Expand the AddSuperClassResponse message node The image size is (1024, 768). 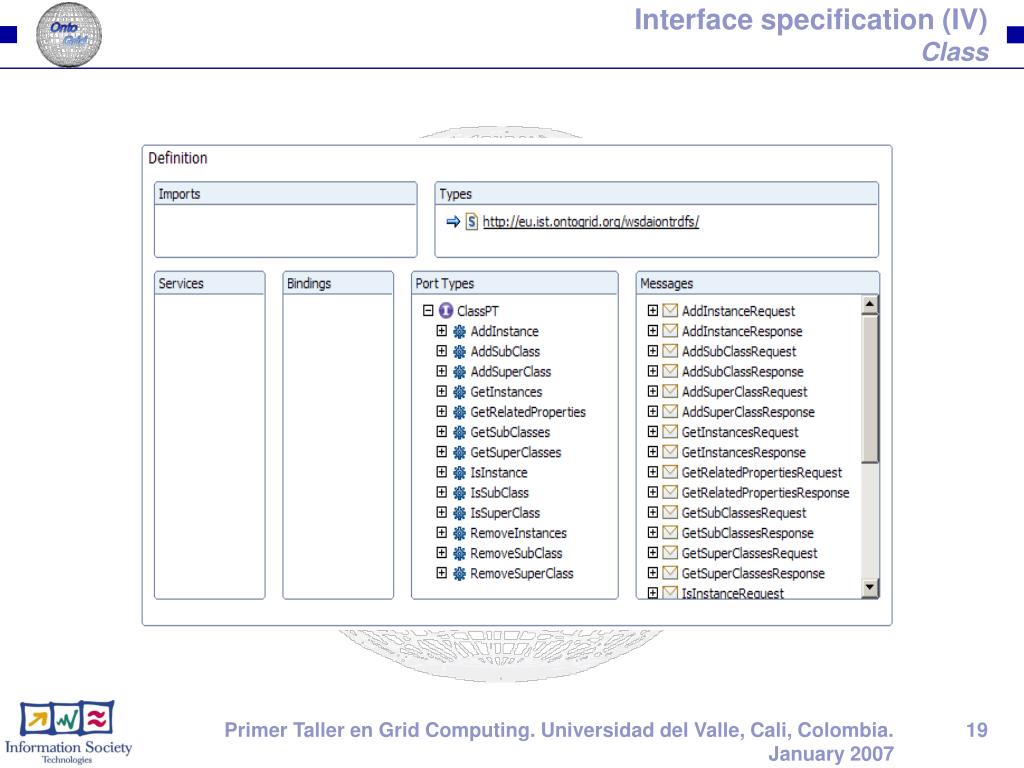point(652,411)
